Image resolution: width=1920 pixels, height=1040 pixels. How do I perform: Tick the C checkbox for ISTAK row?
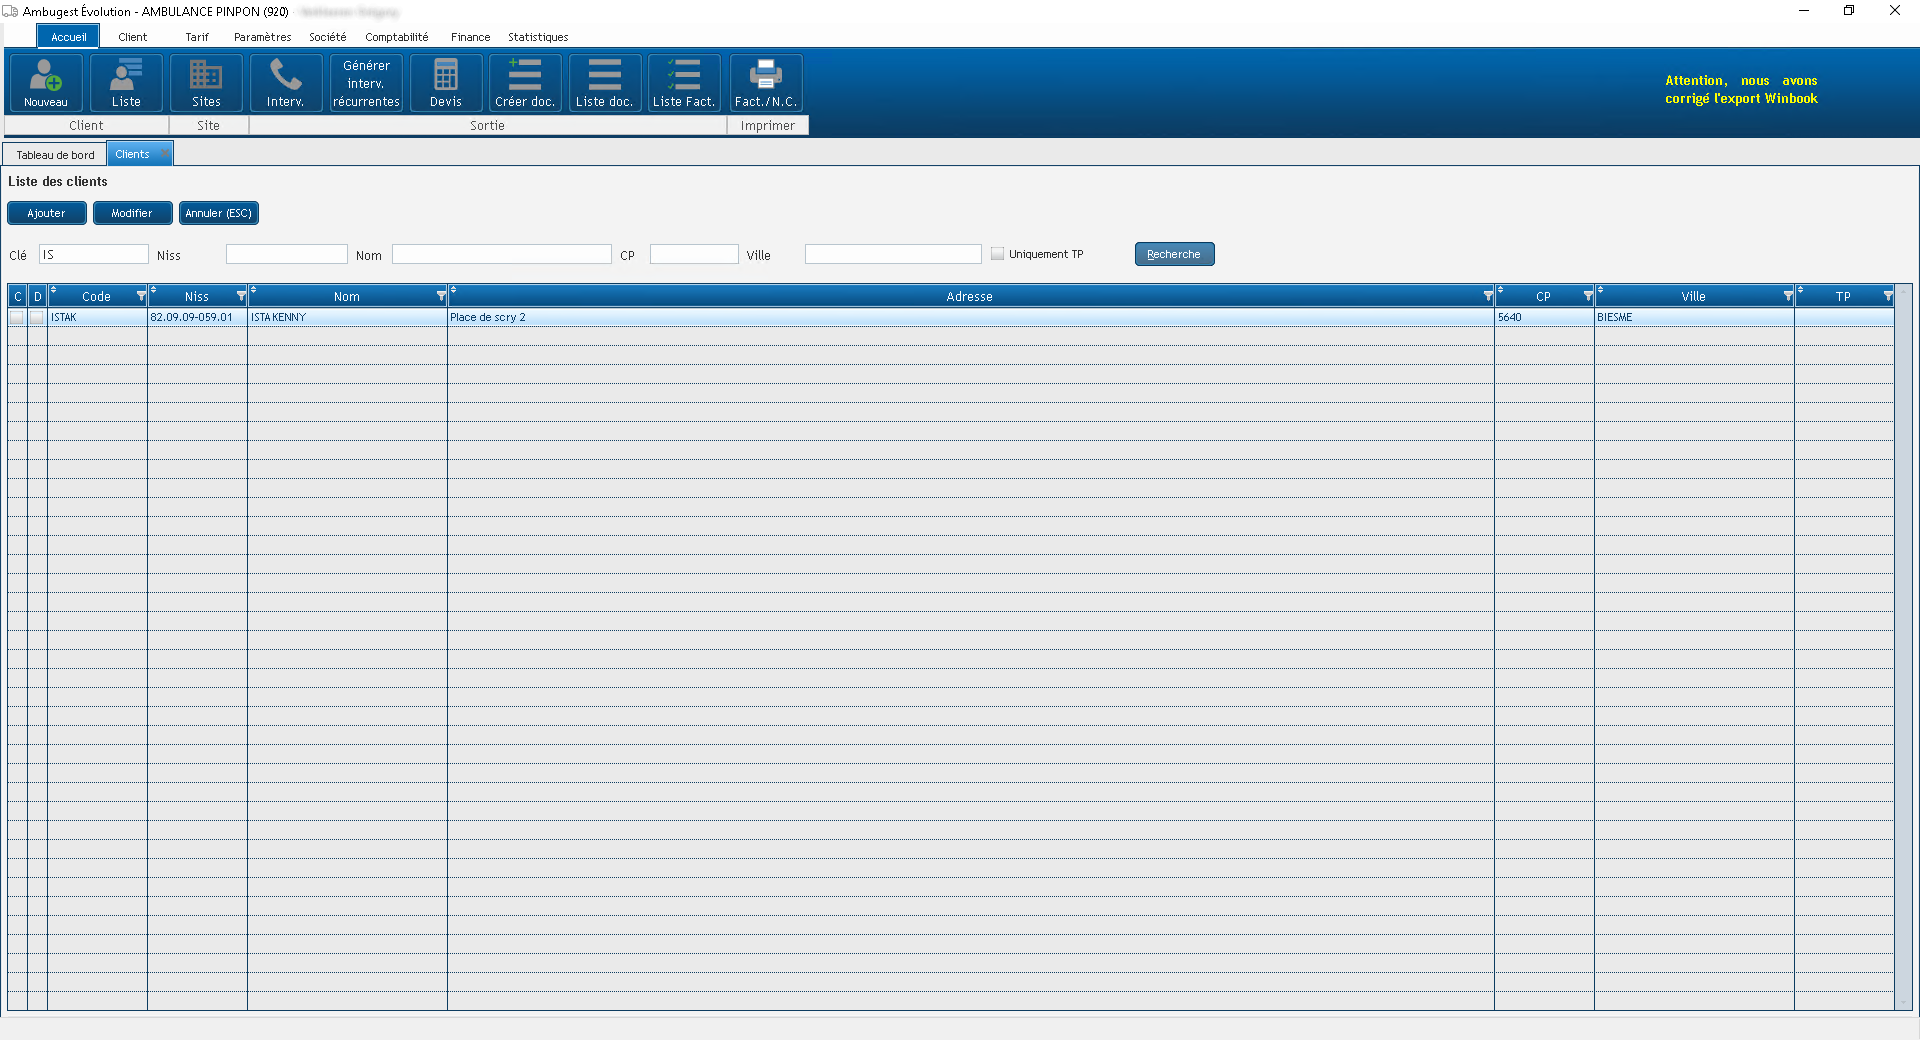click(x=17, y=317)
